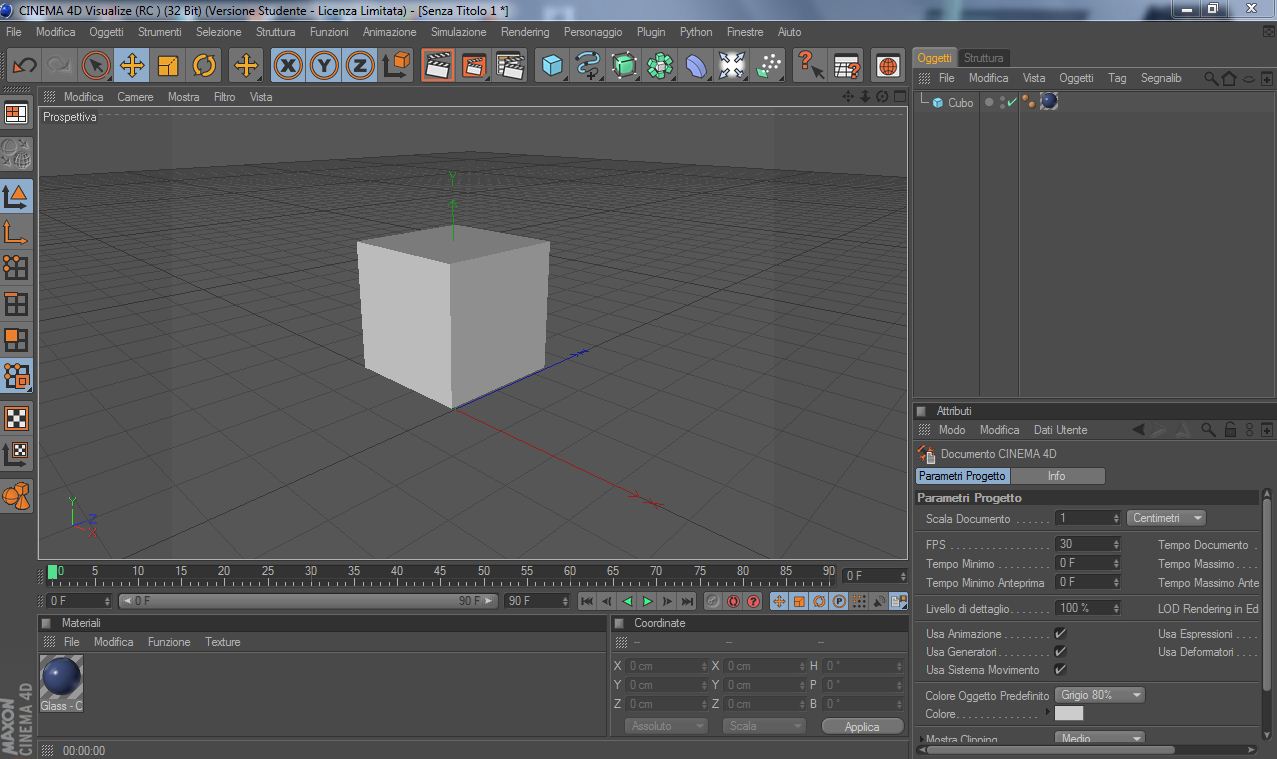The width and height of the screenshot is (1277, 759).
Task: Select the Scale tool in top toolbar
Action: click(168, 66)
